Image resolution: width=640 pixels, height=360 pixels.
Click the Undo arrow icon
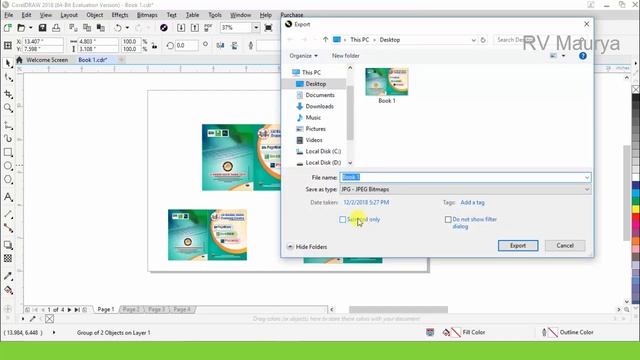click(118, 28)
